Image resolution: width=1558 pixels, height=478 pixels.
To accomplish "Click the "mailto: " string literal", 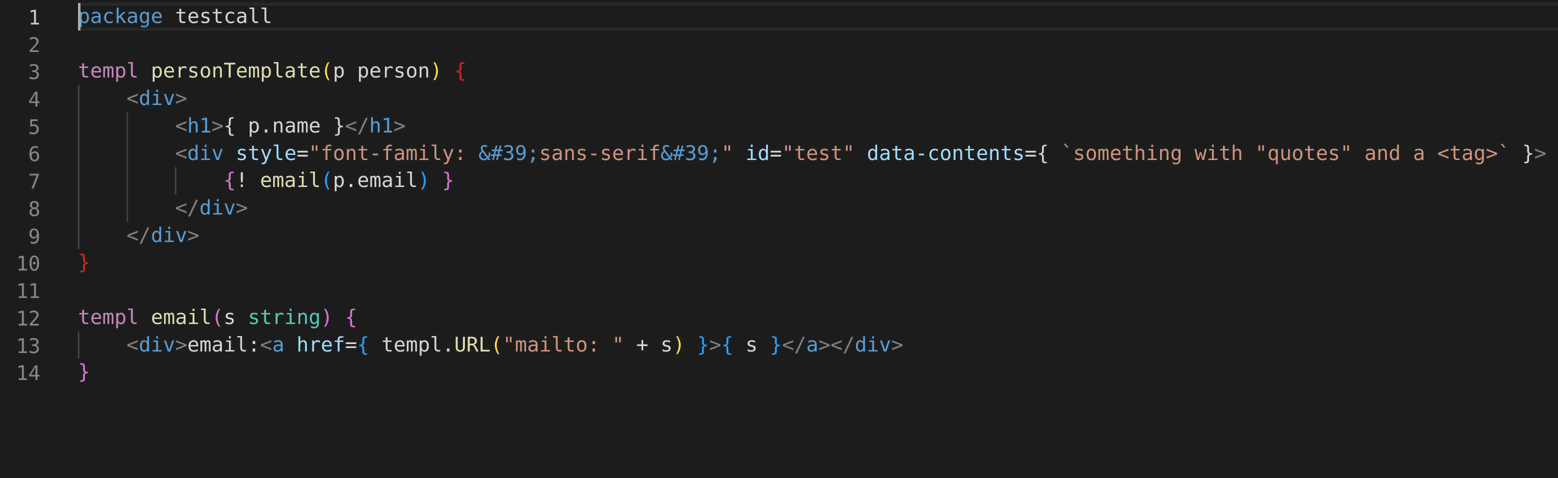I will (x=563, y=345).
